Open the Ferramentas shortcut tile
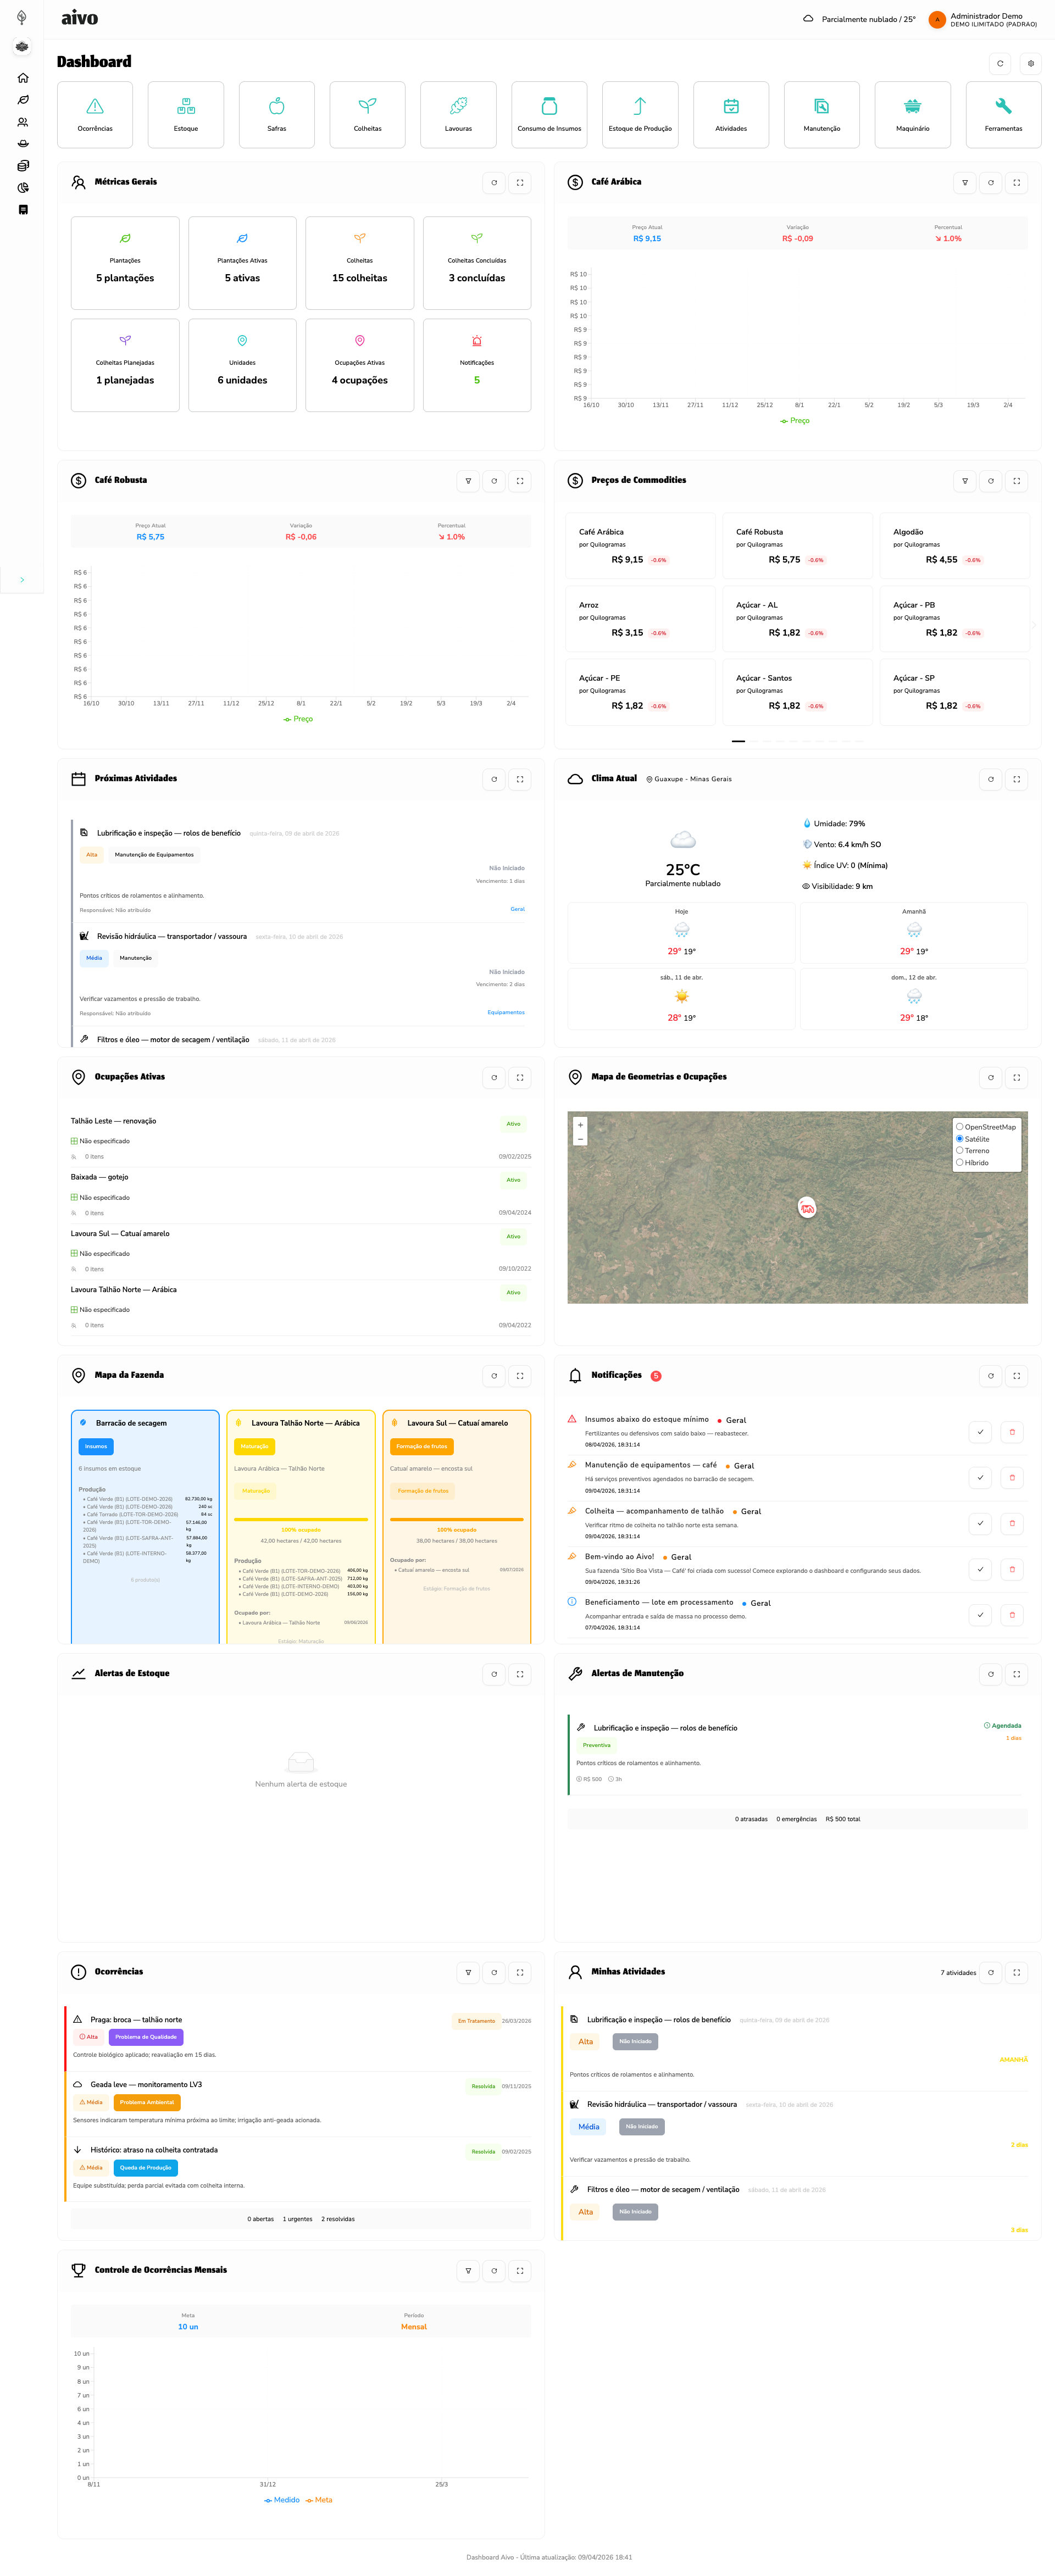Viewport: 1055px width, 2576px height. (1003, 115)
